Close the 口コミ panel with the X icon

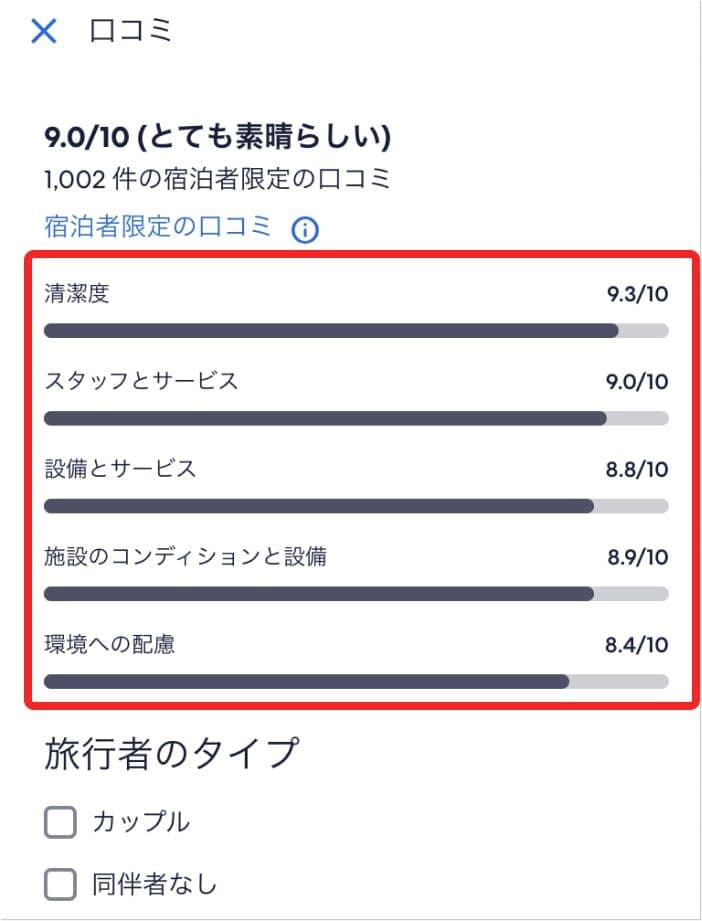[44, 31]
